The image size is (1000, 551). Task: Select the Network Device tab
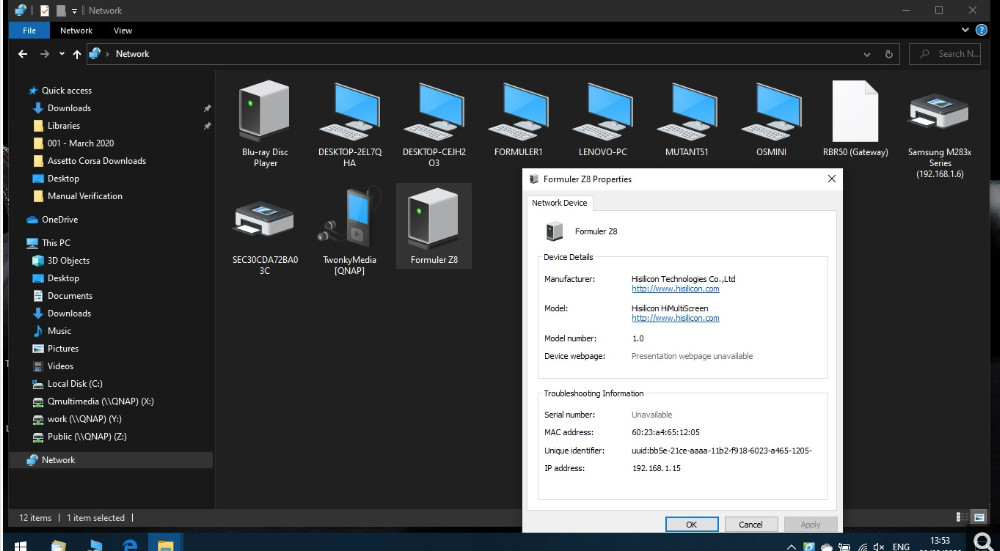(x=560, y=203)
